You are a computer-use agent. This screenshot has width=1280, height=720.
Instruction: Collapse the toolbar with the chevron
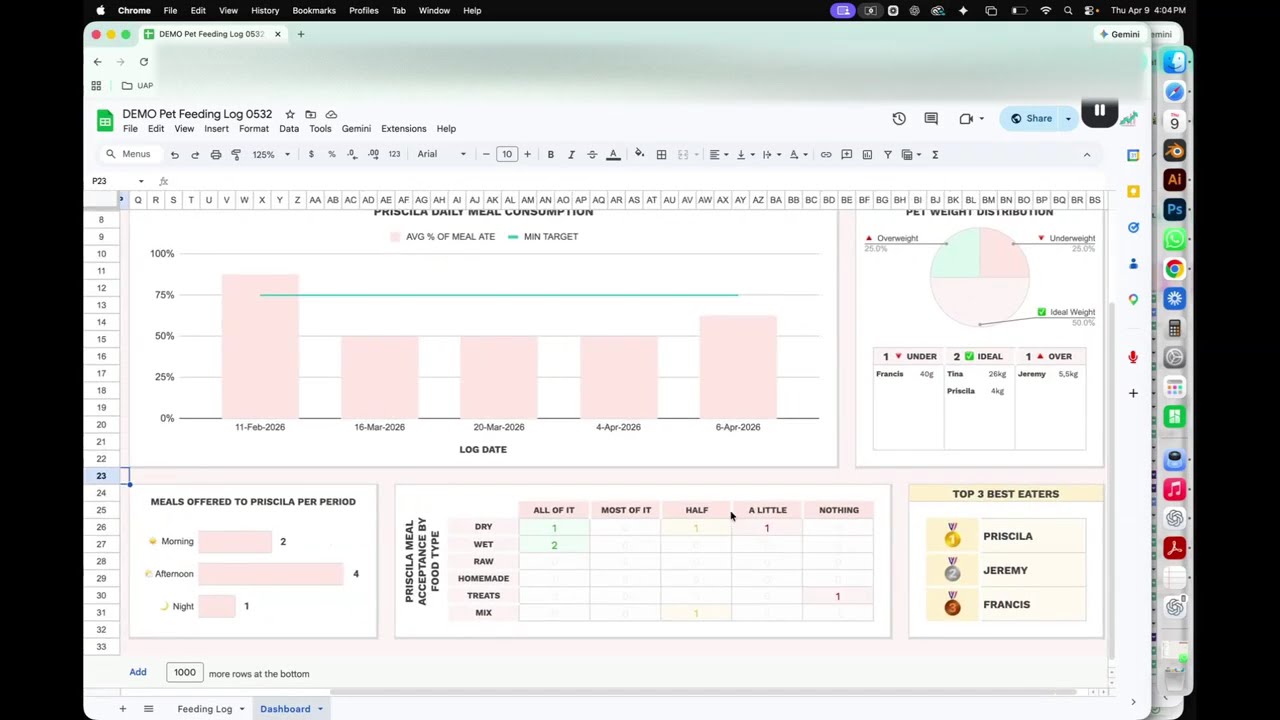click(1087, 155)
